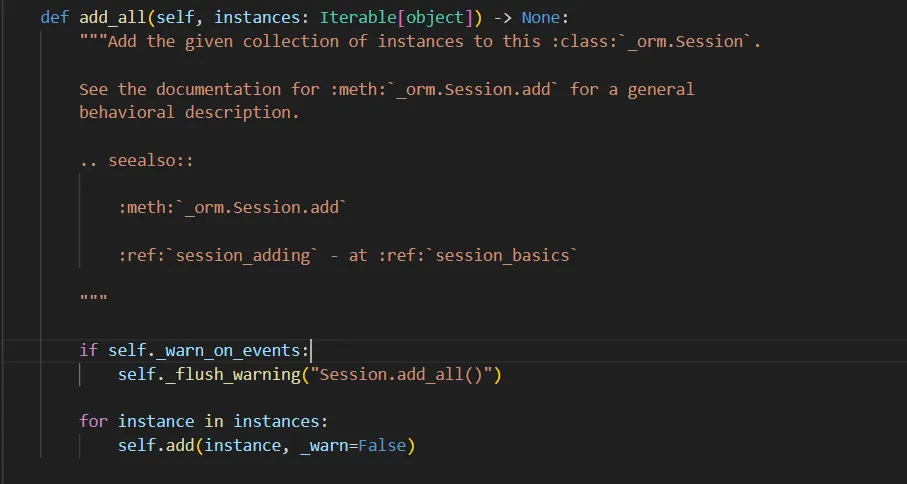Click the object type inside the brackets

pos(436,18)
